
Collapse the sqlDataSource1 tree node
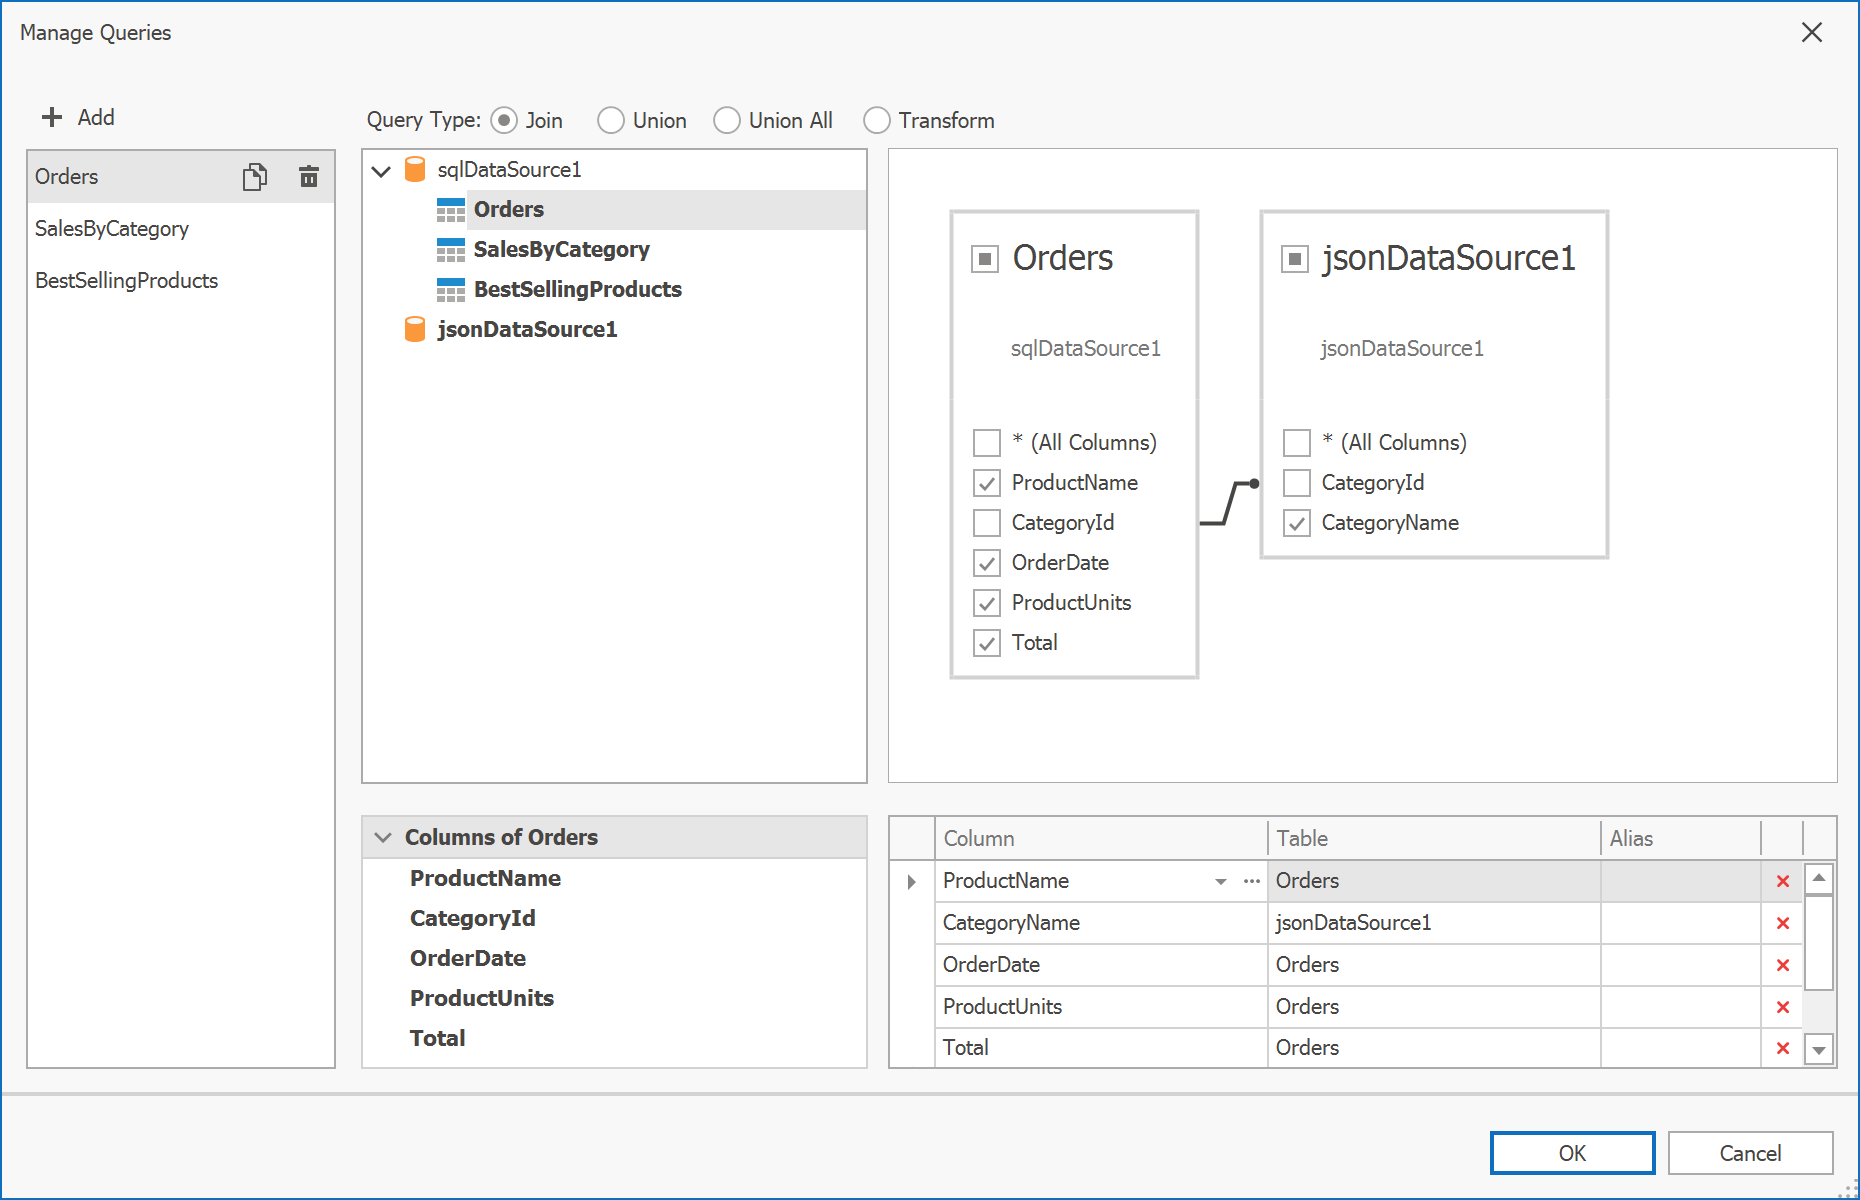pyautogui.click(x=381, y=170)
